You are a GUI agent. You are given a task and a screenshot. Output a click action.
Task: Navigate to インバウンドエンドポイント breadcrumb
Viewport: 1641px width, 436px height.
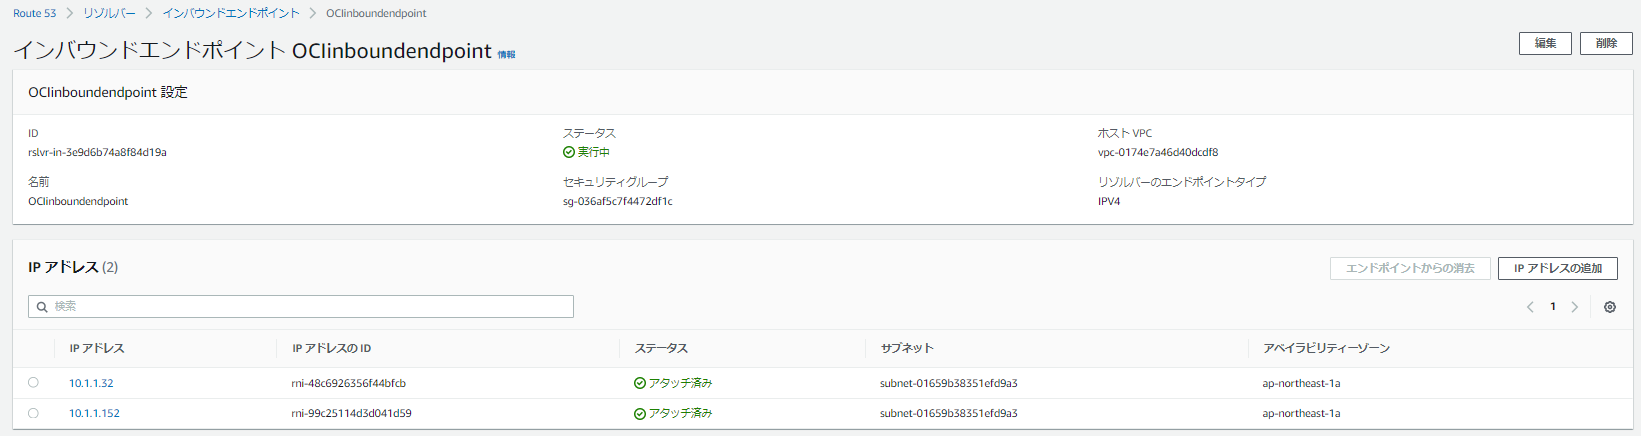tap(231, 13)
